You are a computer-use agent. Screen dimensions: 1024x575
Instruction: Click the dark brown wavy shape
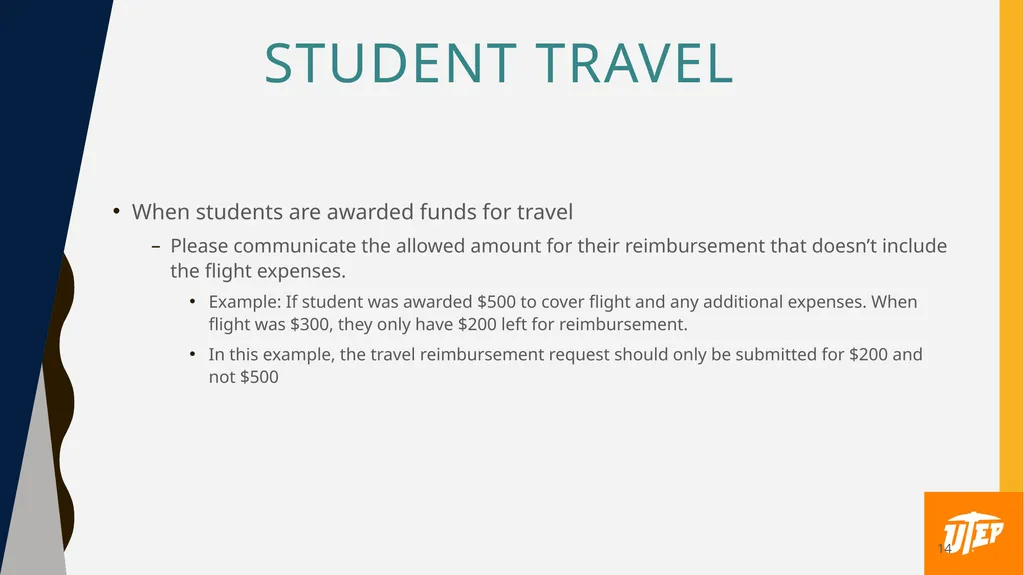[x=65, y=399]
